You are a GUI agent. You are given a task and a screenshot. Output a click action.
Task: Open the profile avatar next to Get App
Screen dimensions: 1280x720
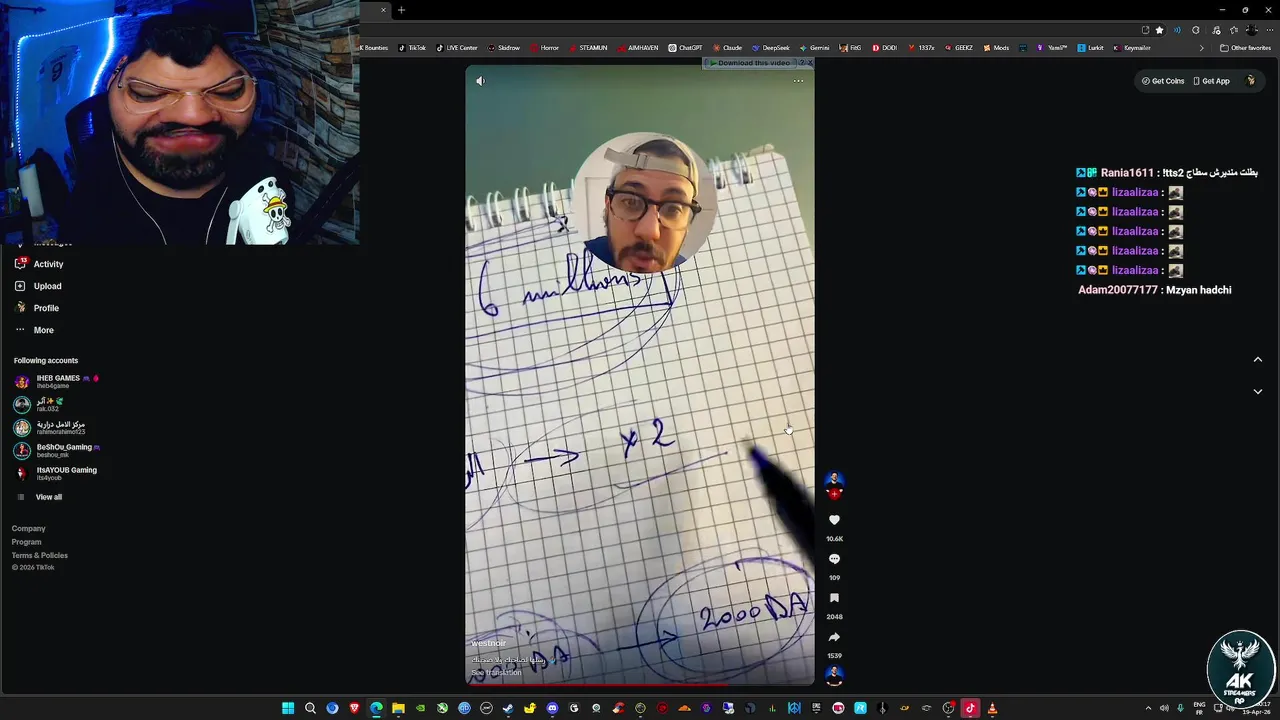pos(1250,81)
